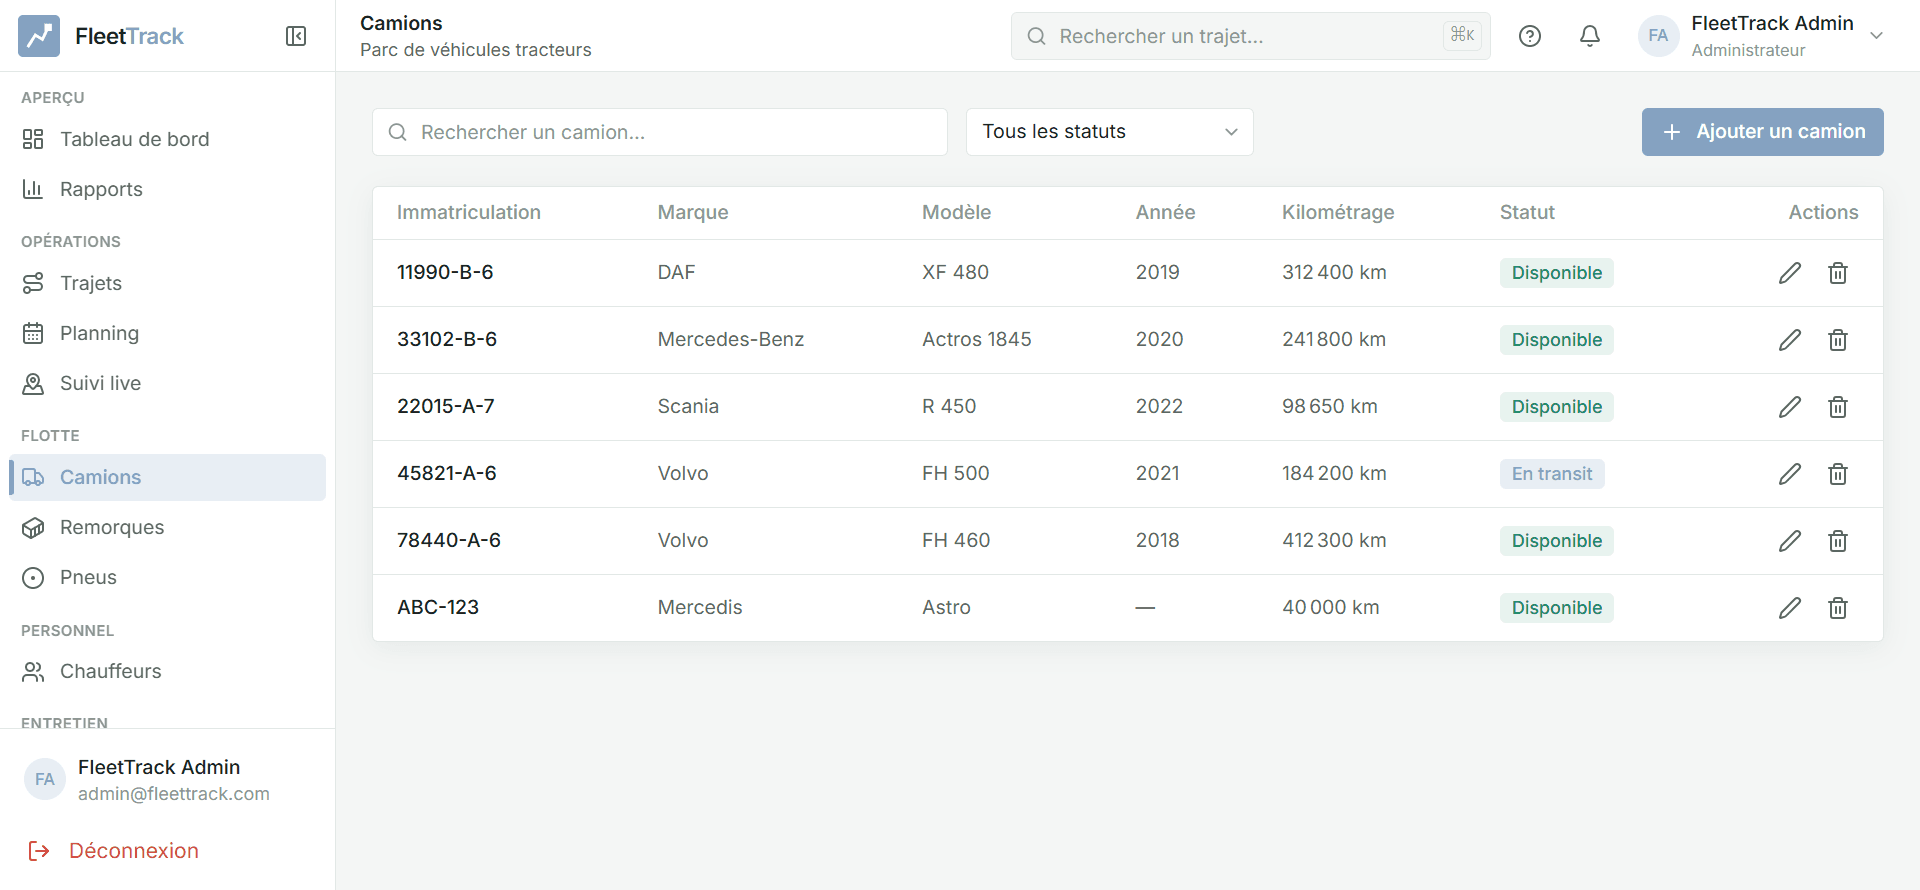This screenshot has height=890, width=1920.
Task: Click immatriculation 45821-A-6
Action: point(447,474)
